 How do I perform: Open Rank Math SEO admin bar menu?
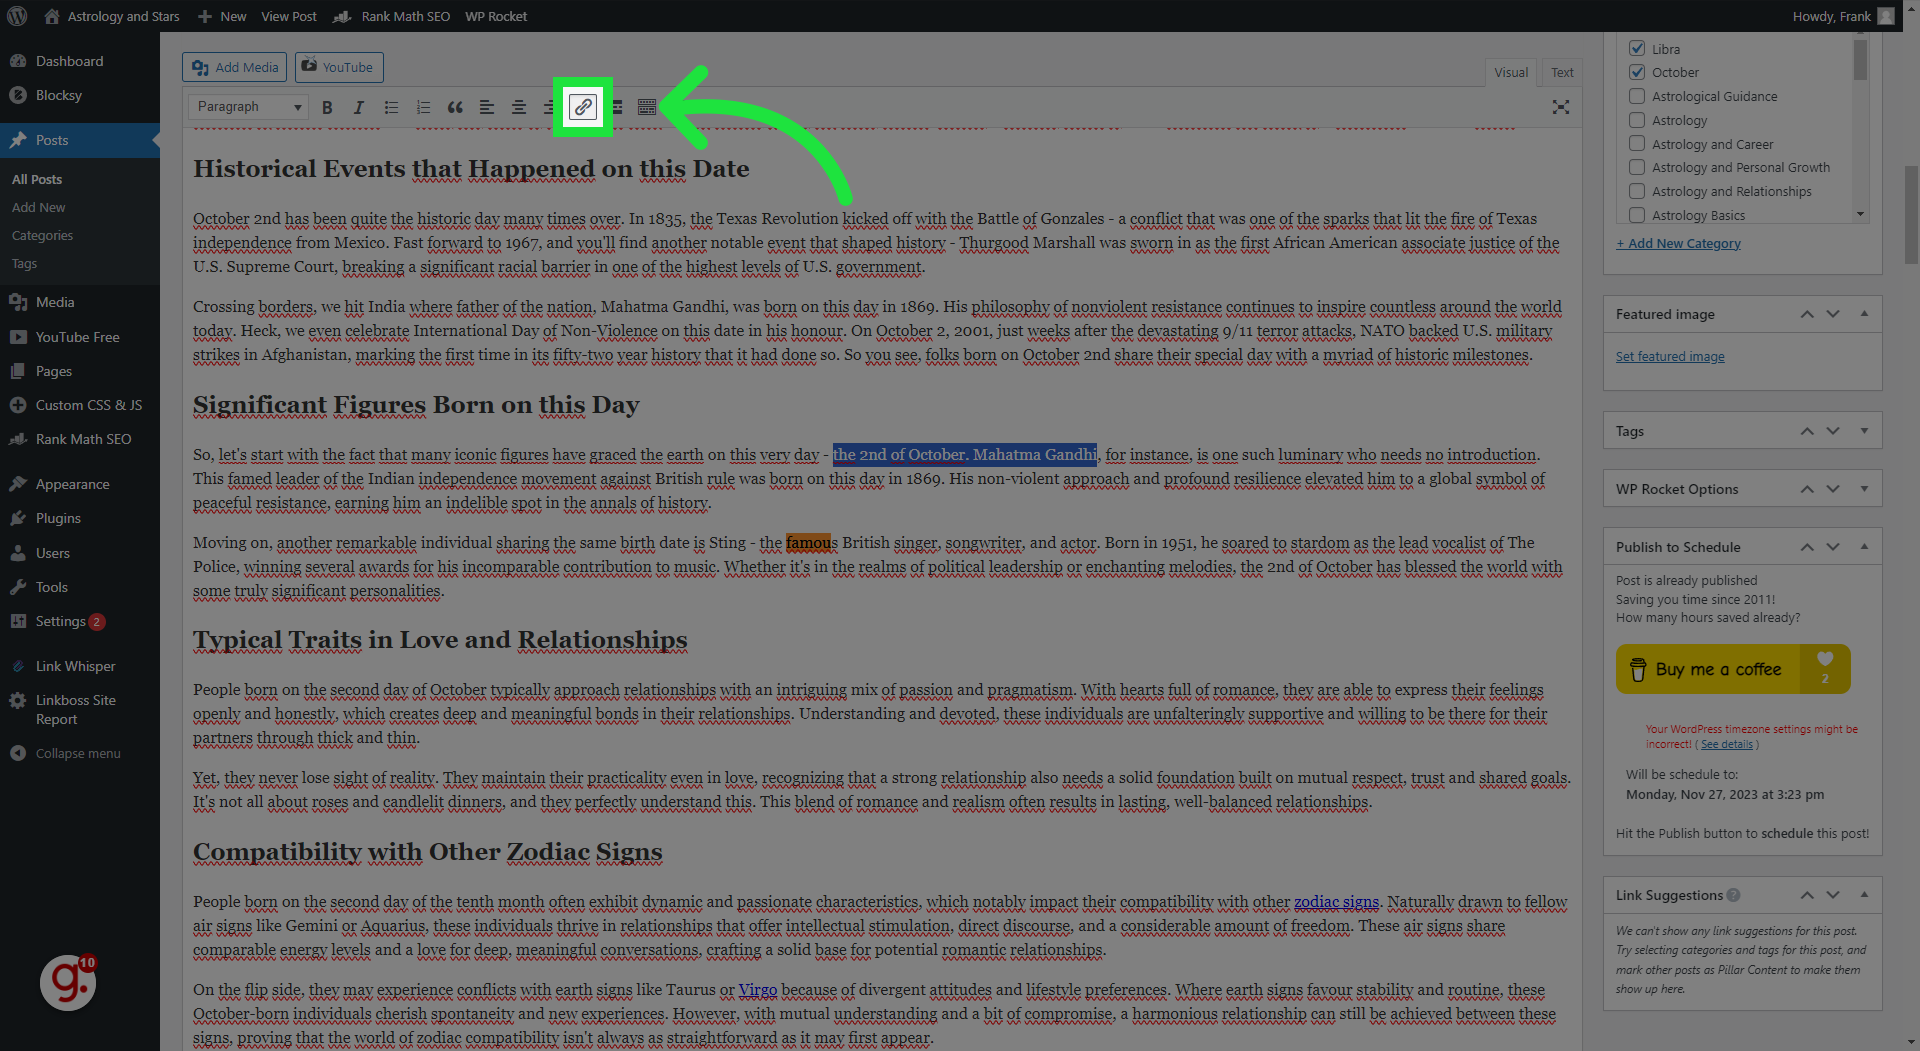392,16
